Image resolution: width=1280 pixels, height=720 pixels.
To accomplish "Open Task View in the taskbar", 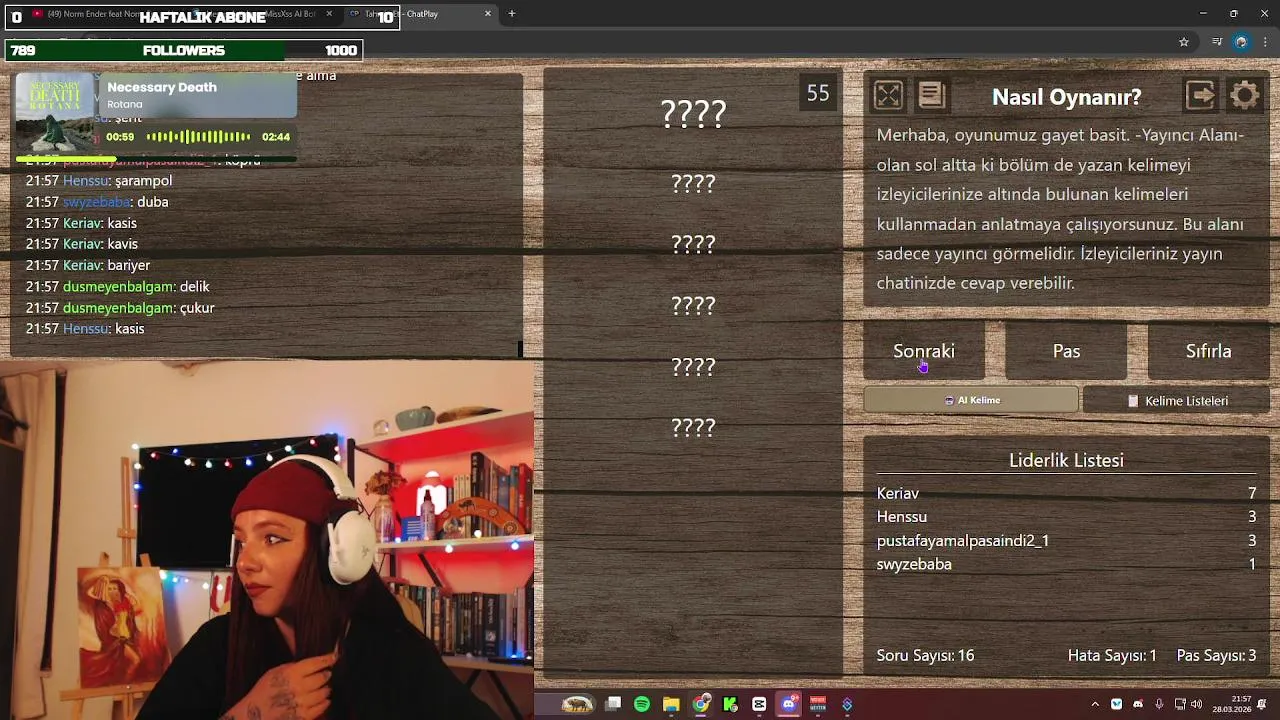I will point(613,704).
